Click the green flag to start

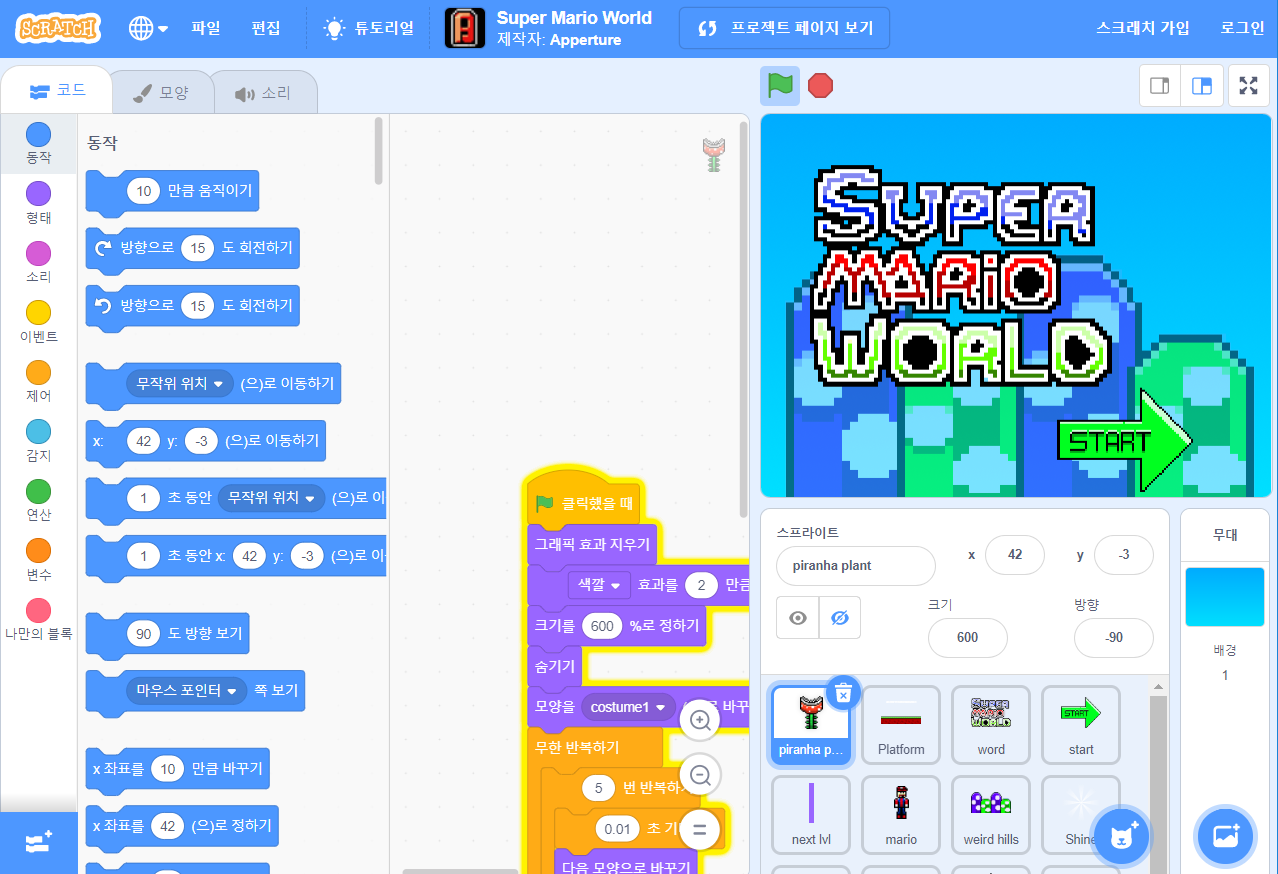point(780,86)
